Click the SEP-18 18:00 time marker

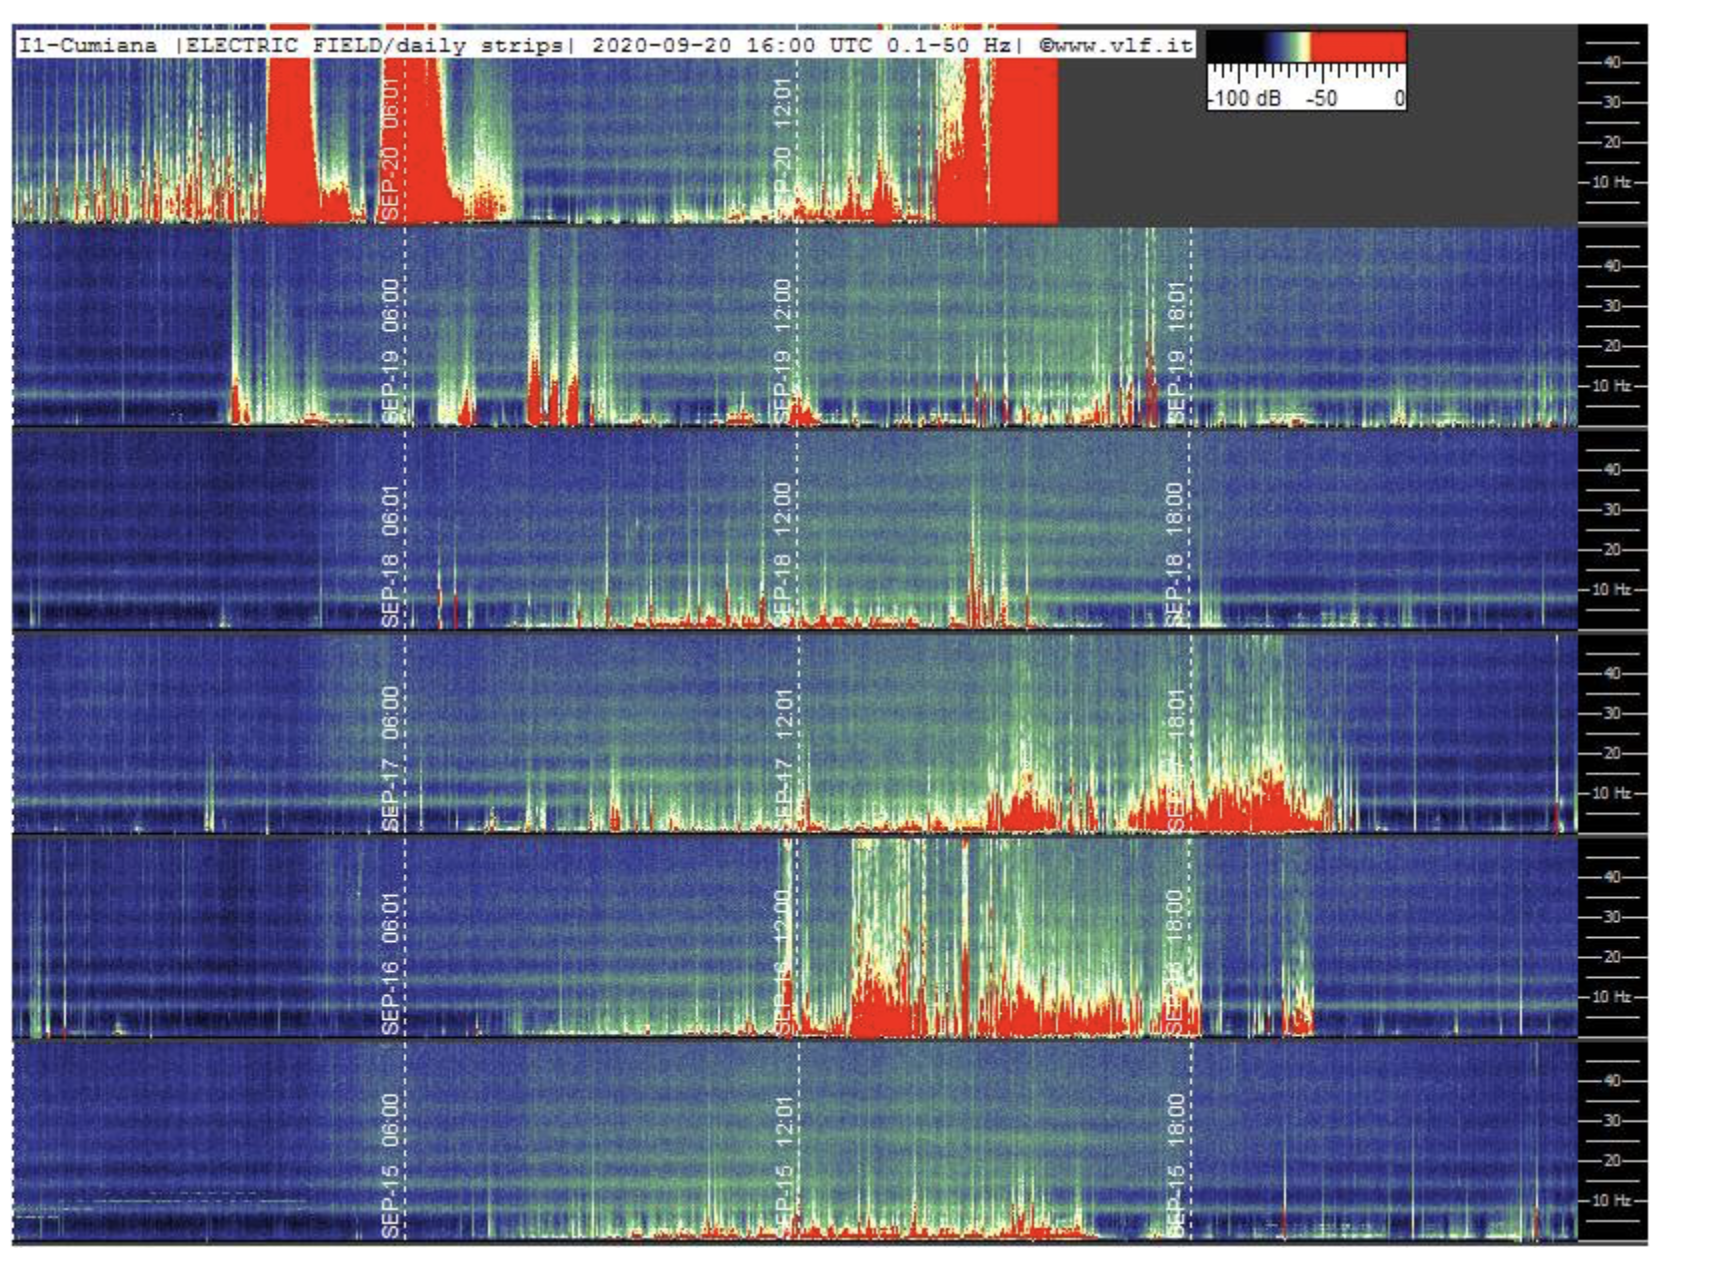(1176, 555)
